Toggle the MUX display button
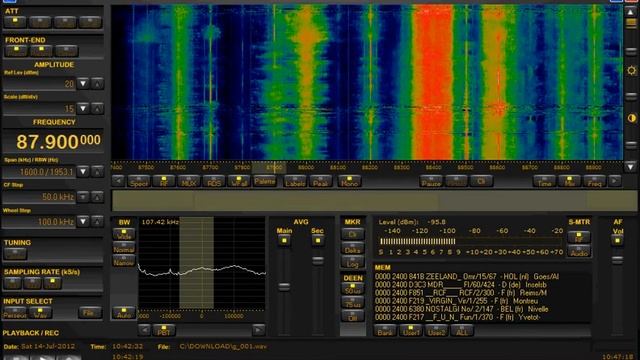 189,181
